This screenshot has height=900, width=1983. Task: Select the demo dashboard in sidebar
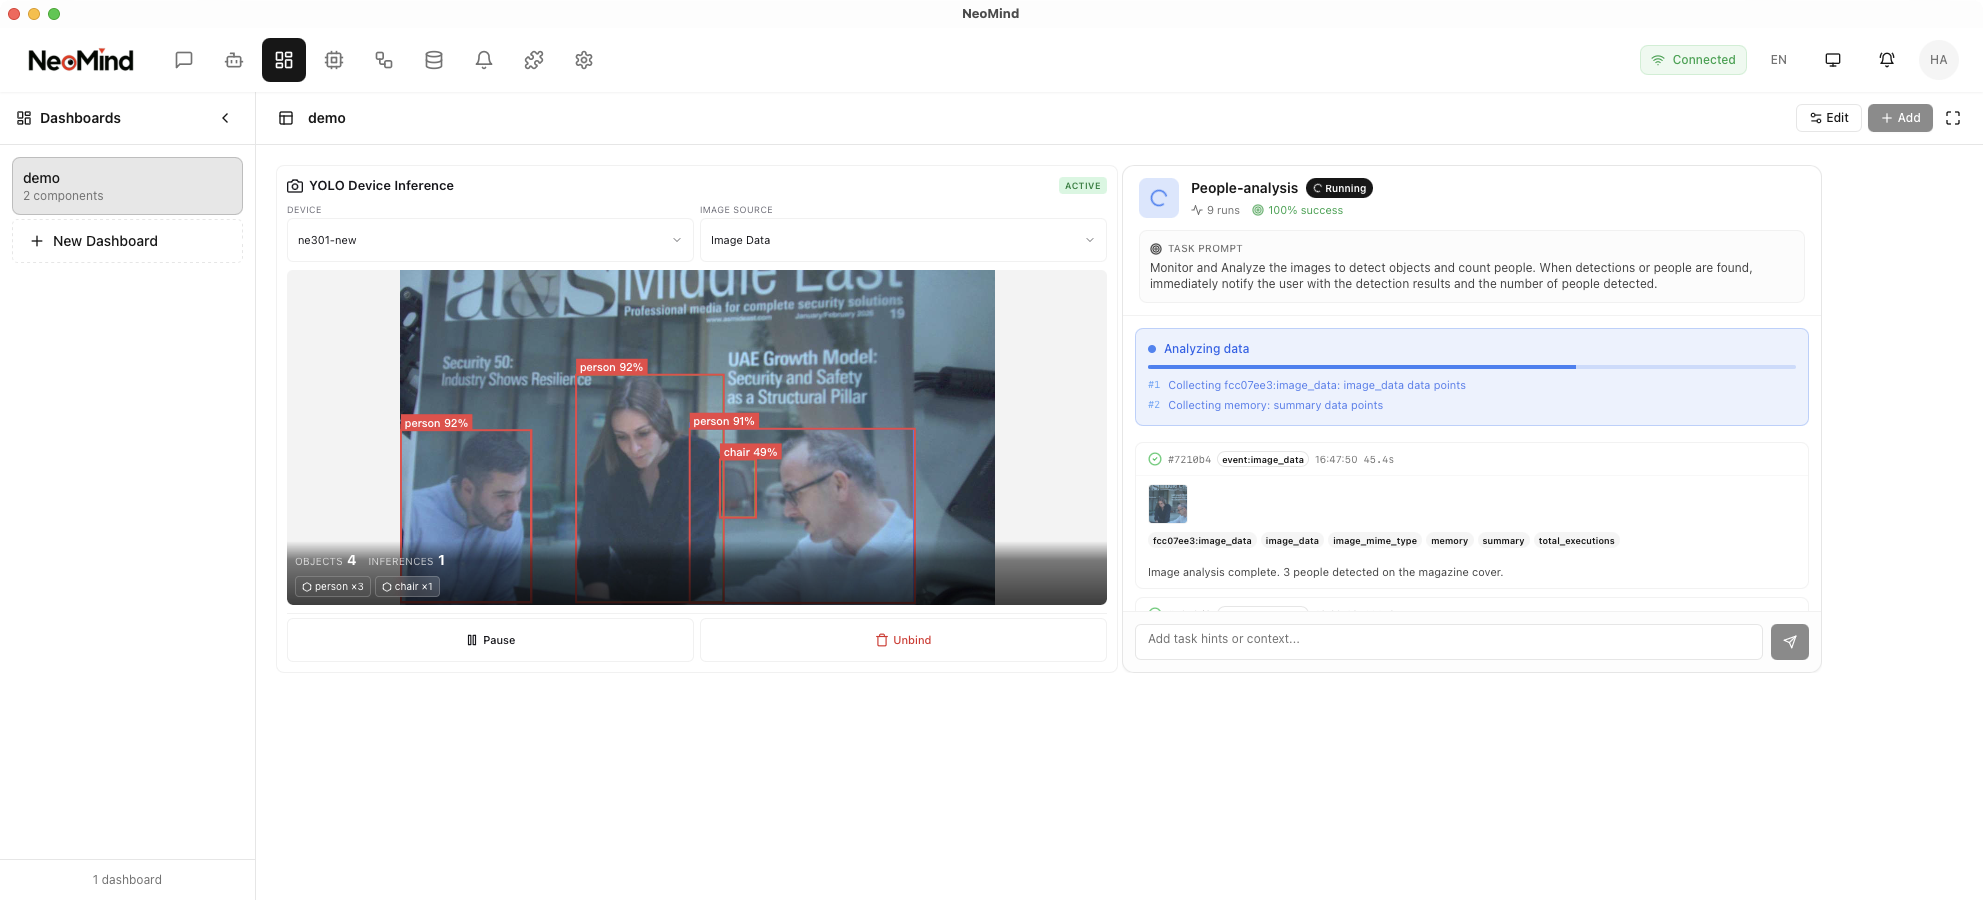tap(127, 186)
